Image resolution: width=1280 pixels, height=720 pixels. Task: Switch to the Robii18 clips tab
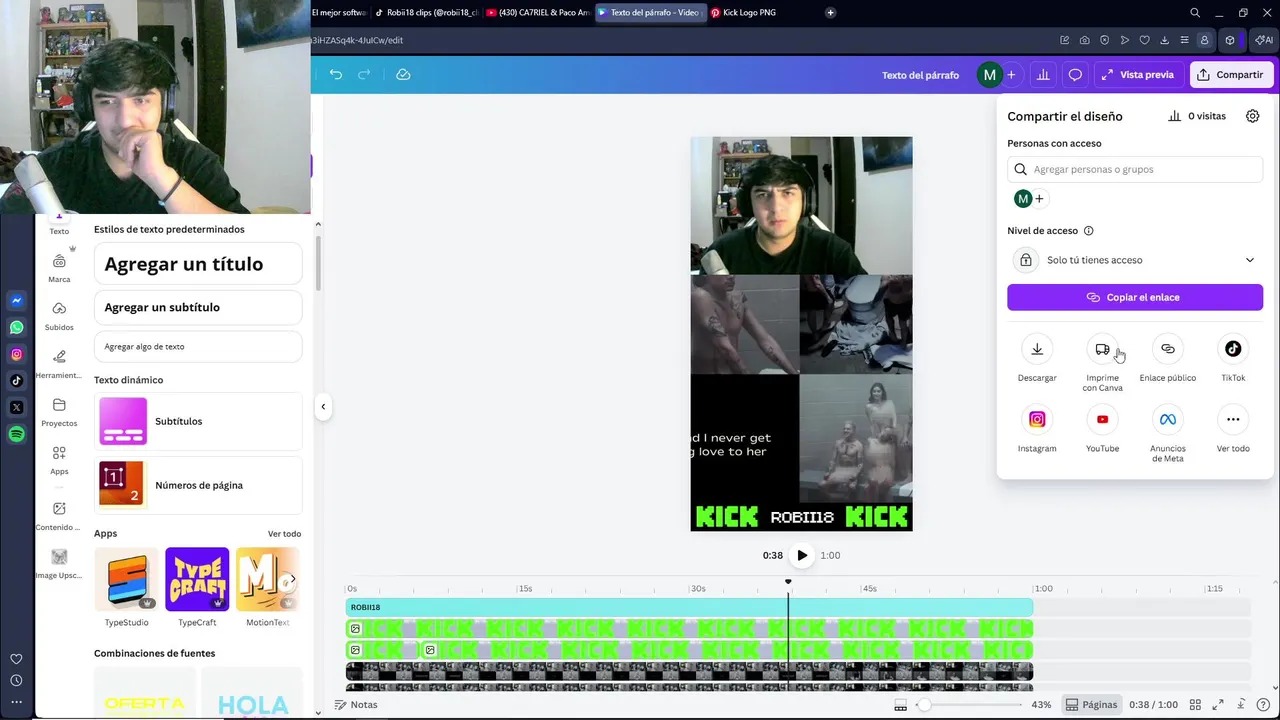point(427,13)
